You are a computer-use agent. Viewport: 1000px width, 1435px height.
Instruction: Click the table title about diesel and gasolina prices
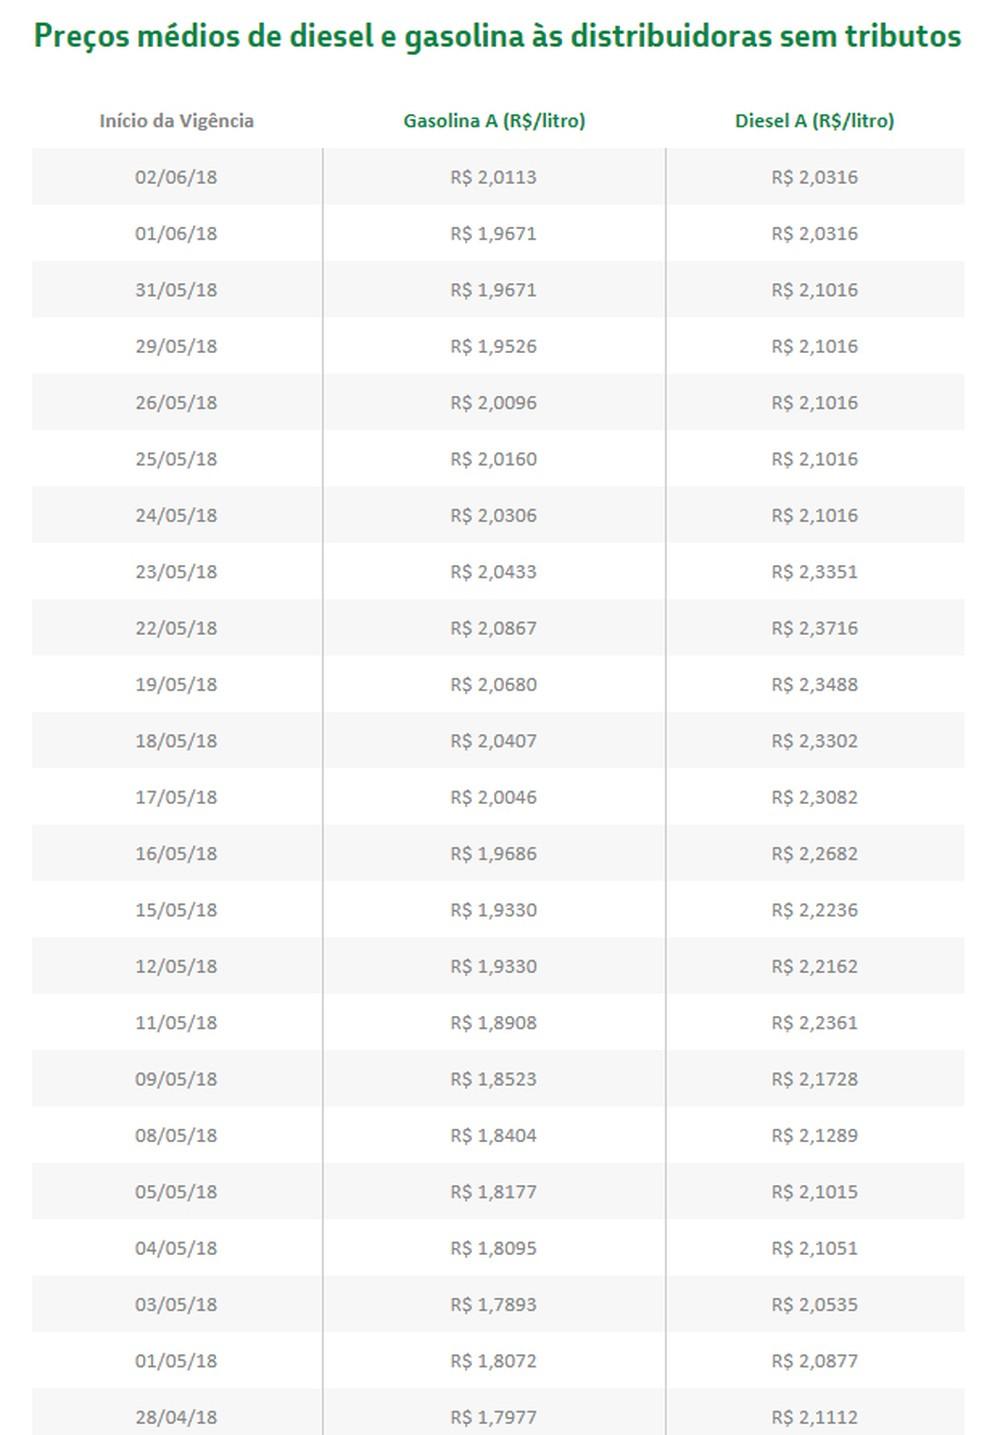497,37
